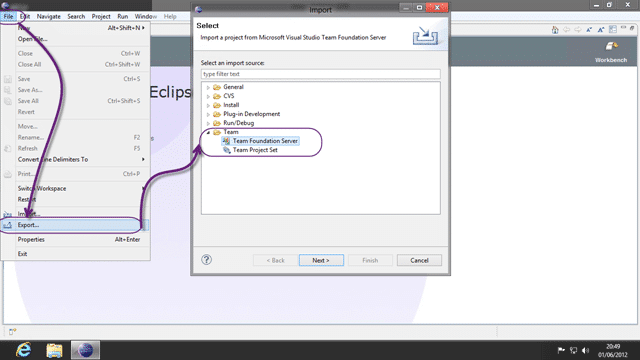Viewport: 640px width, 360px height.
Task: Expand the Run/Debug folder
Action: click(x=208, y=123)
